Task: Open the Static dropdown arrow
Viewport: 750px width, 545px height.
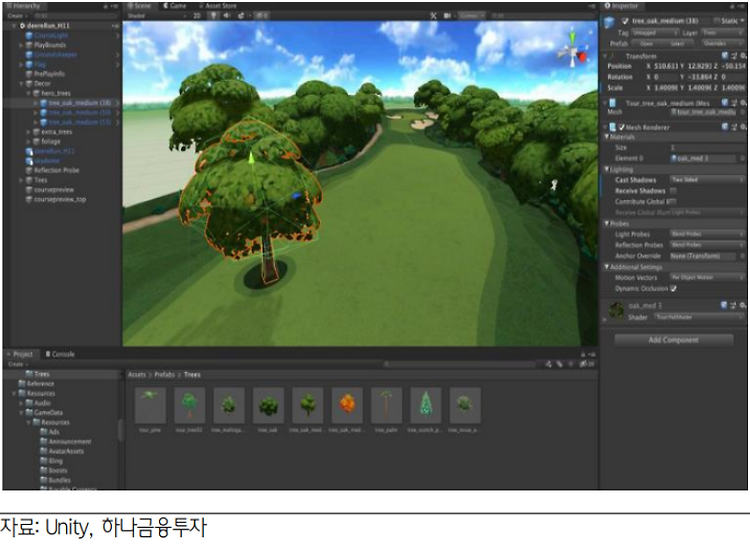Action: 742,21
